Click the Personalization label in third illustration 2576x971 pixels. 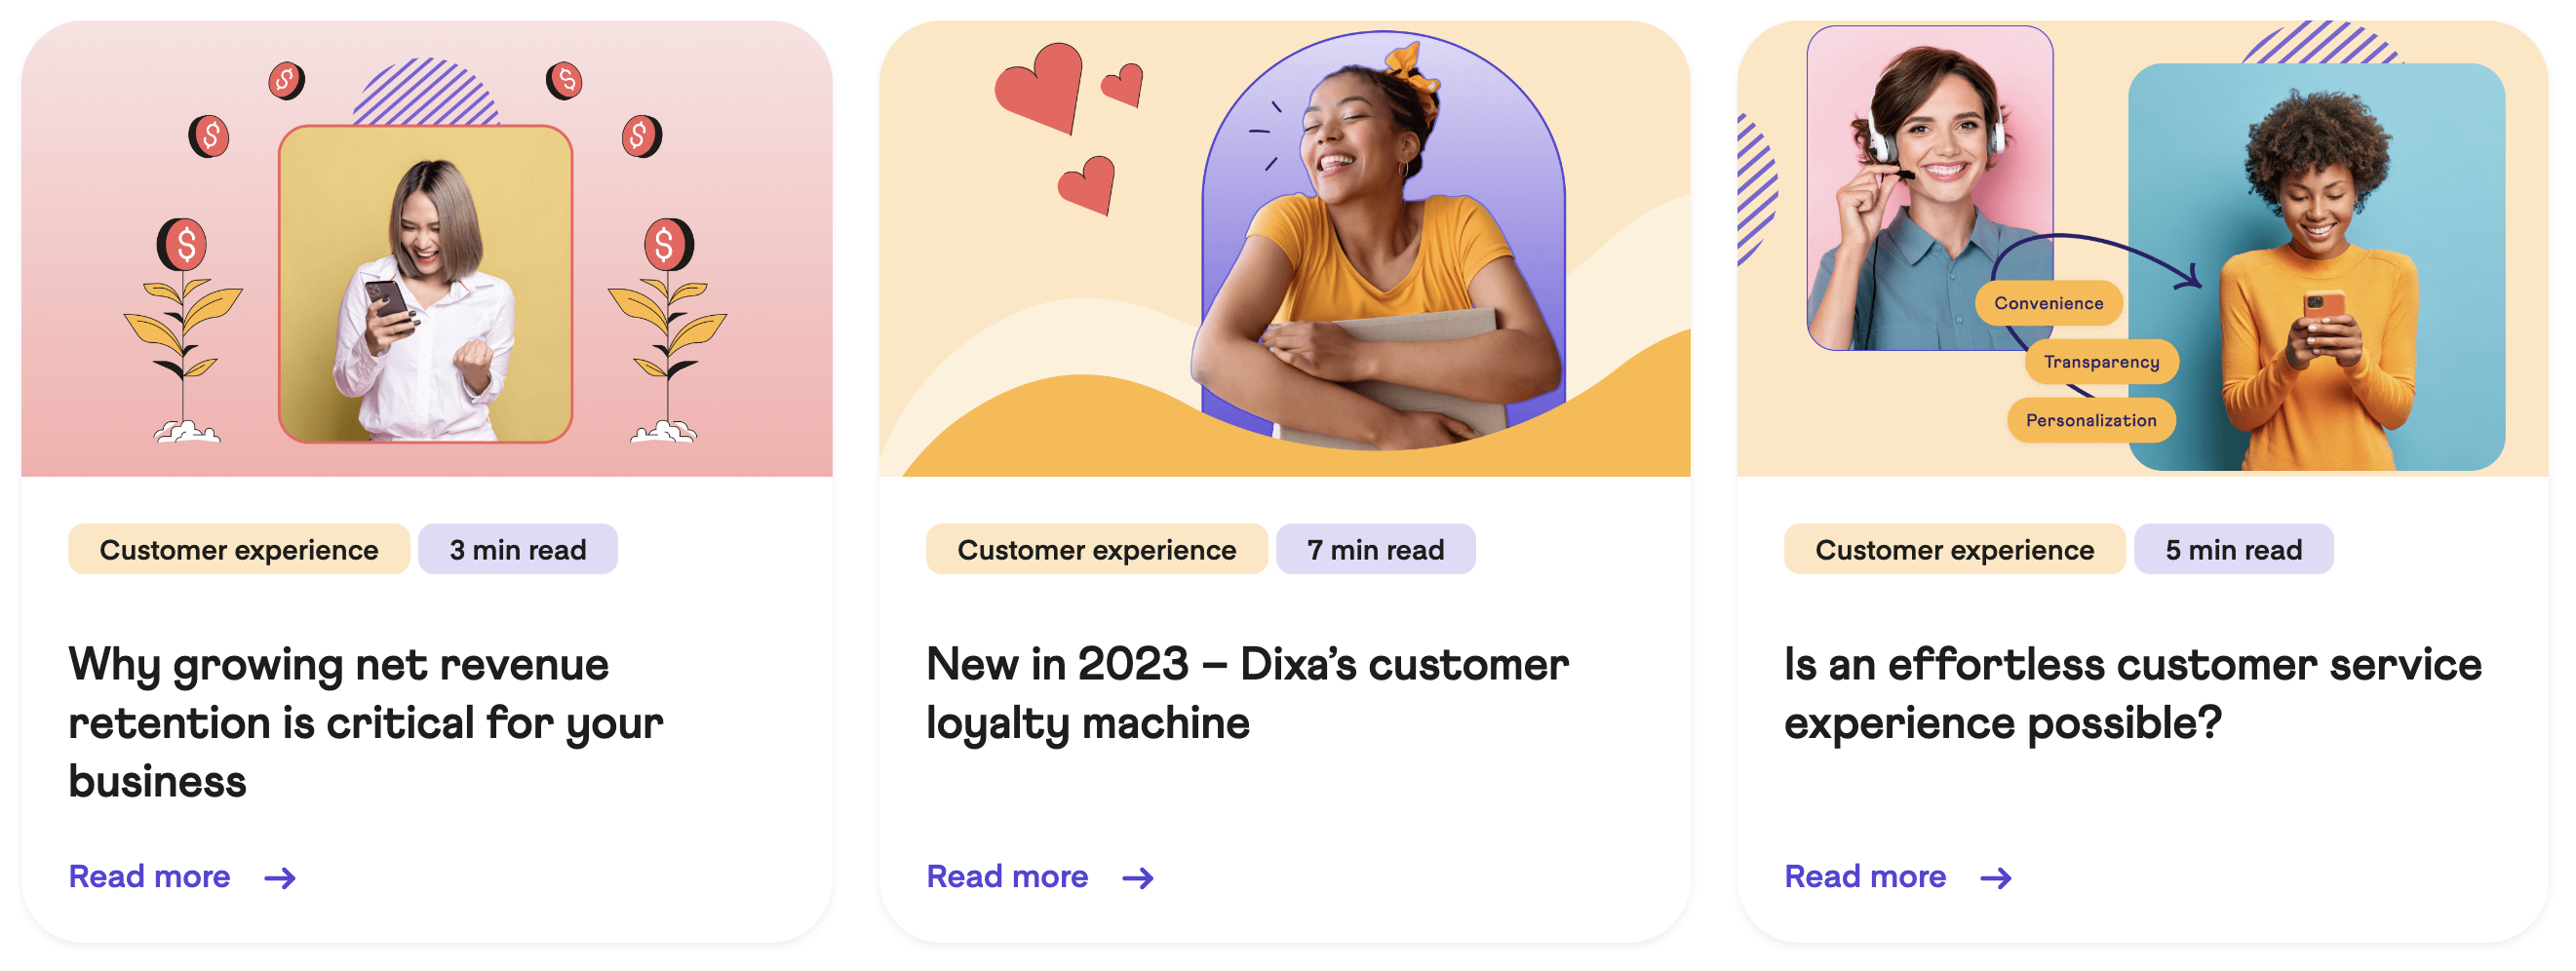(2091, 420)
